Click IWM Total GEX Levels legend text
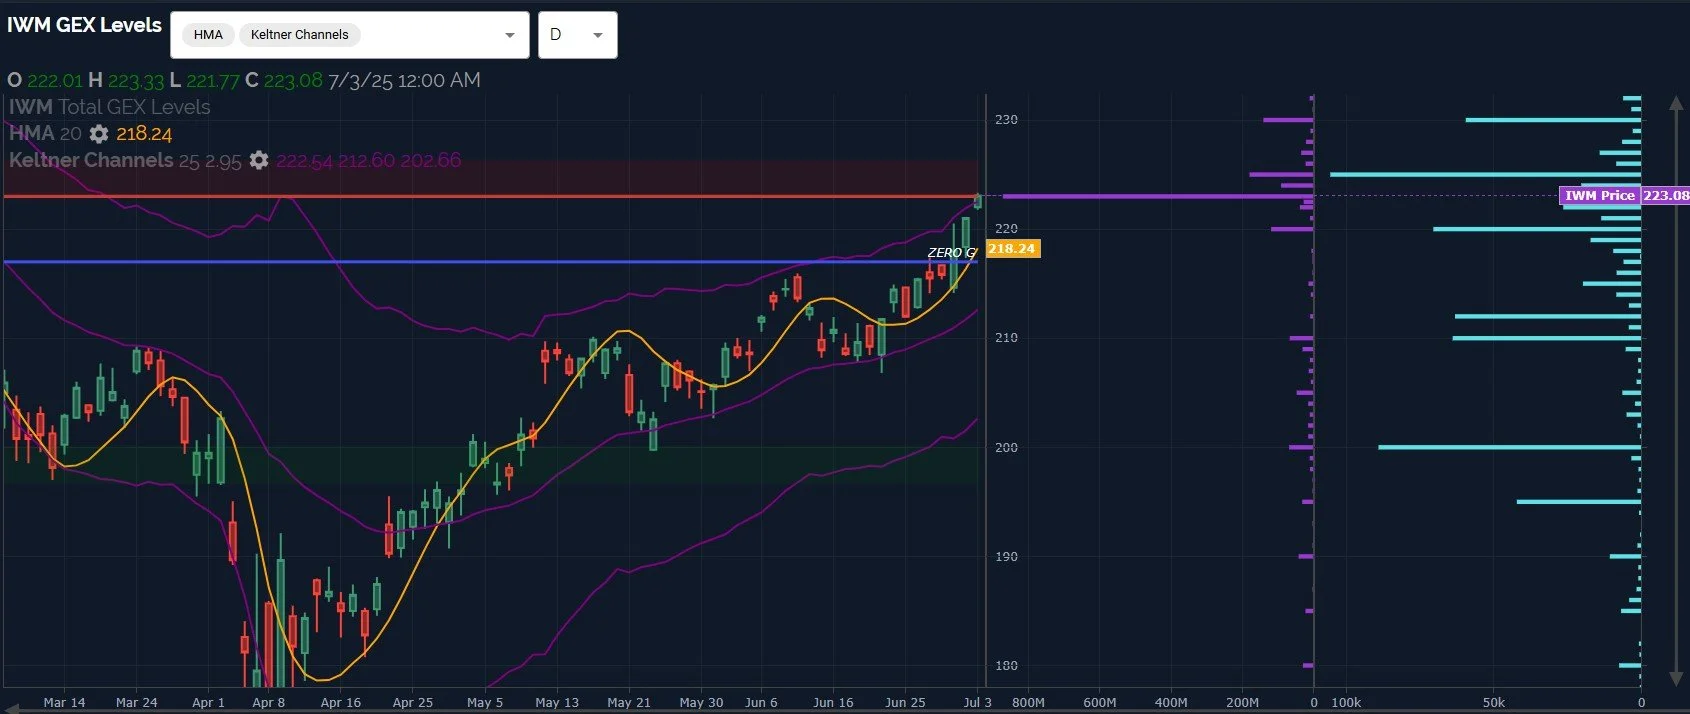The width and height of the screenshot is (1690, 714). point(110,107)
